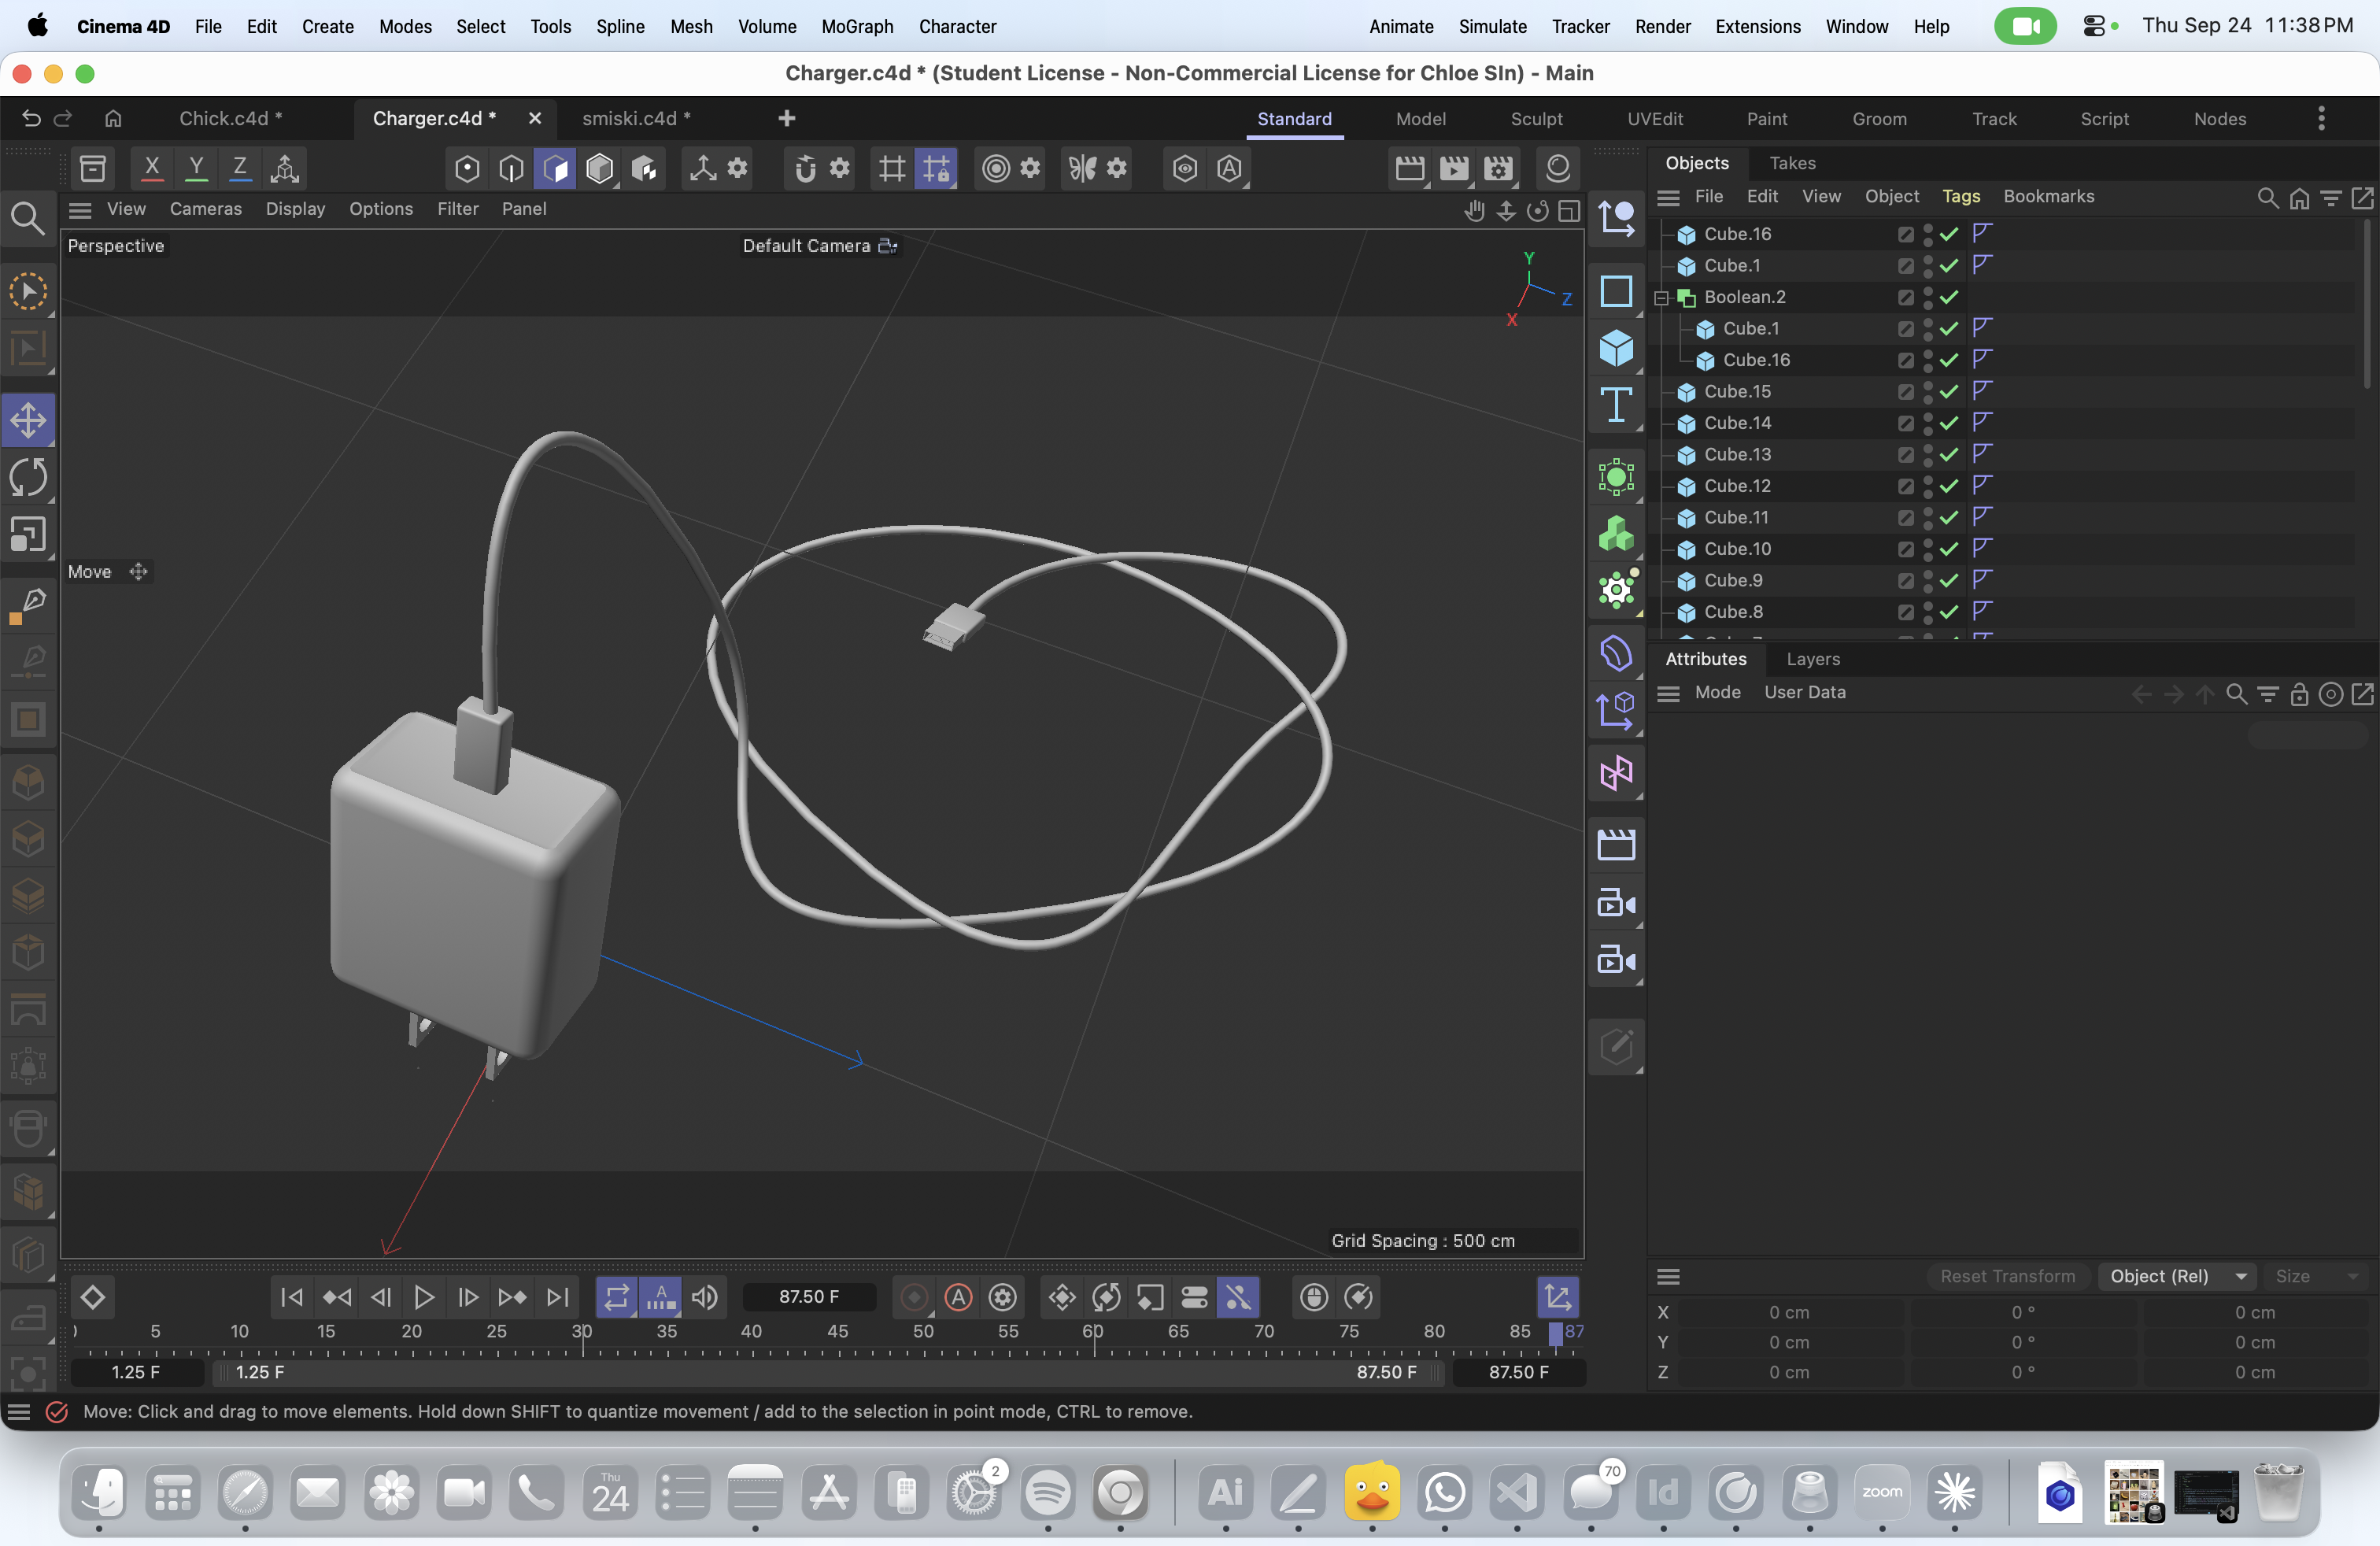The width and height of the screenshot is (2380, 1546).
Task: Switch to the Takes tab
Action: point(1792,163)
